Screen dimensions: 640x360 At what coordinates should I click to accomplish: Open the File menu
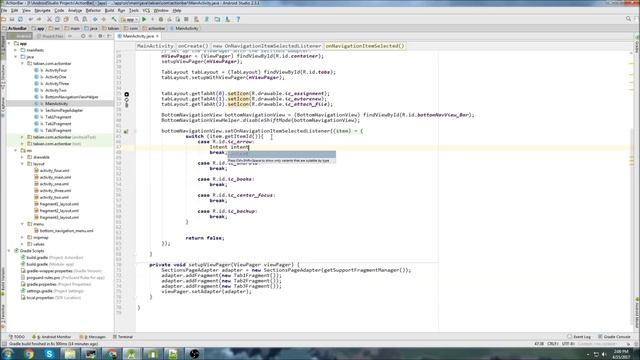4,10
